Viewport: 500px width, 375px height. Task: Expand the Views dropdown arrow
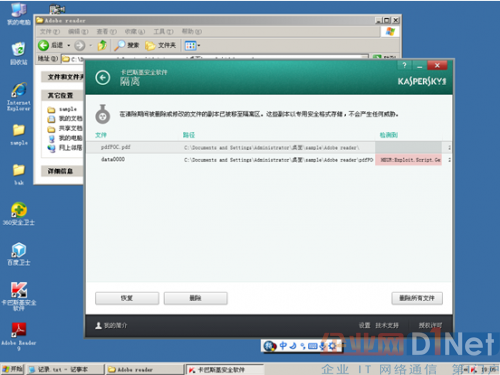coord(199,45)
